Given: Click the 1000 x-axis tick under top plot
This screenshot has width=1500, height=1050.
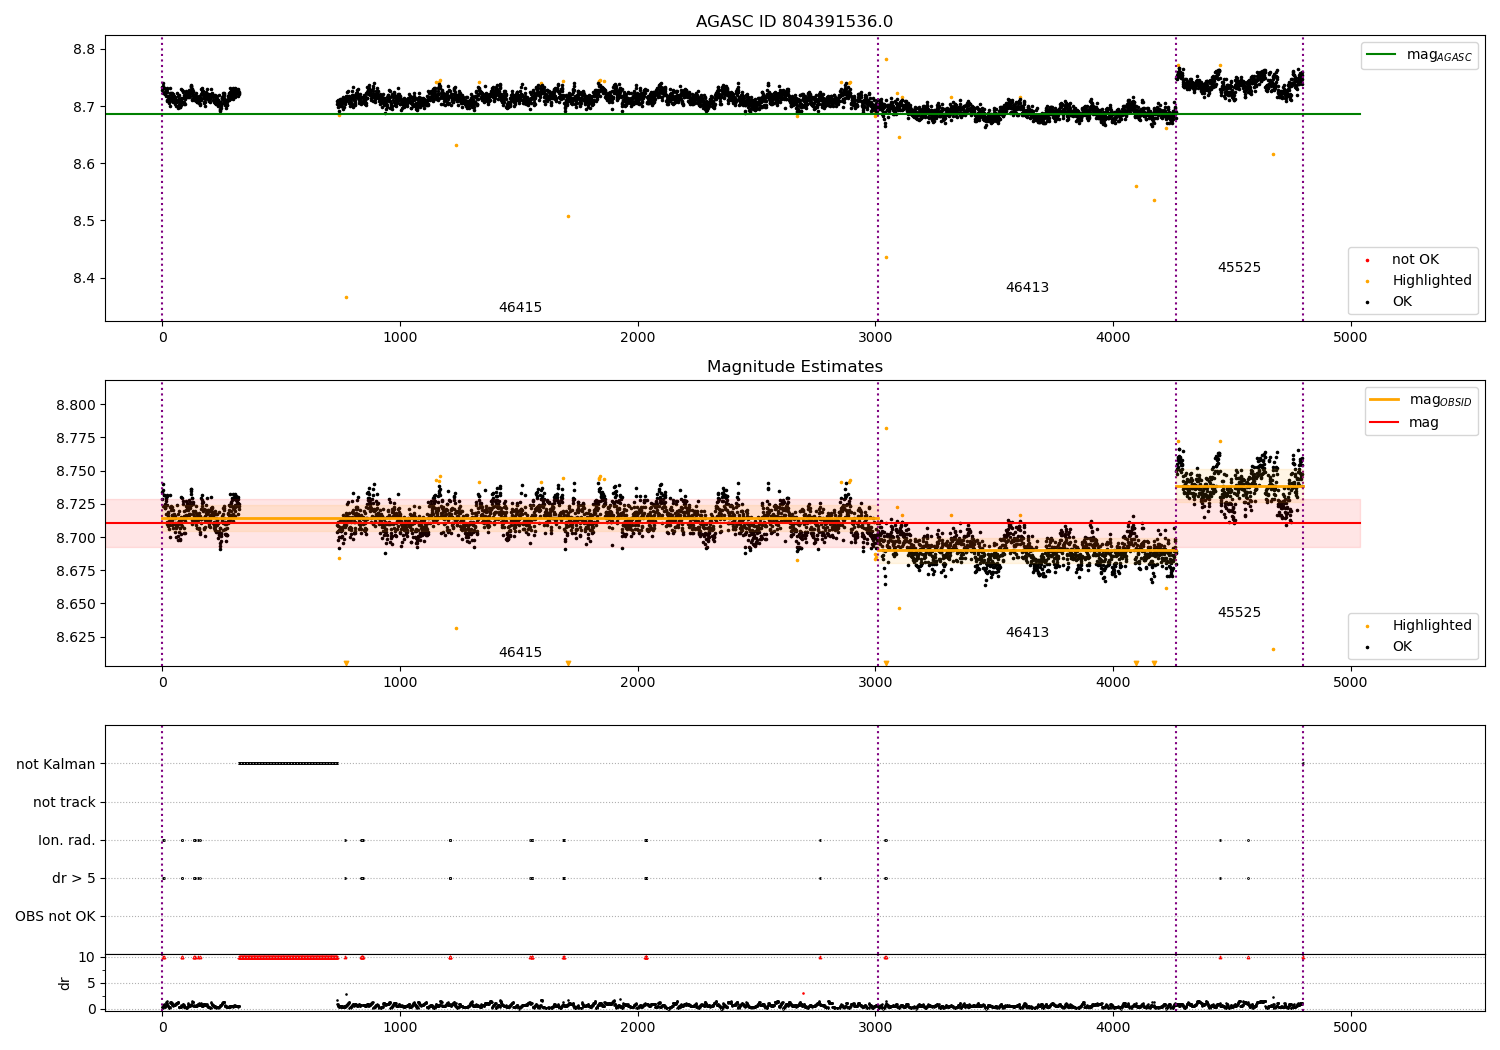Looking at the screenshot, I should pyautogui.click(x=400, y=338).
